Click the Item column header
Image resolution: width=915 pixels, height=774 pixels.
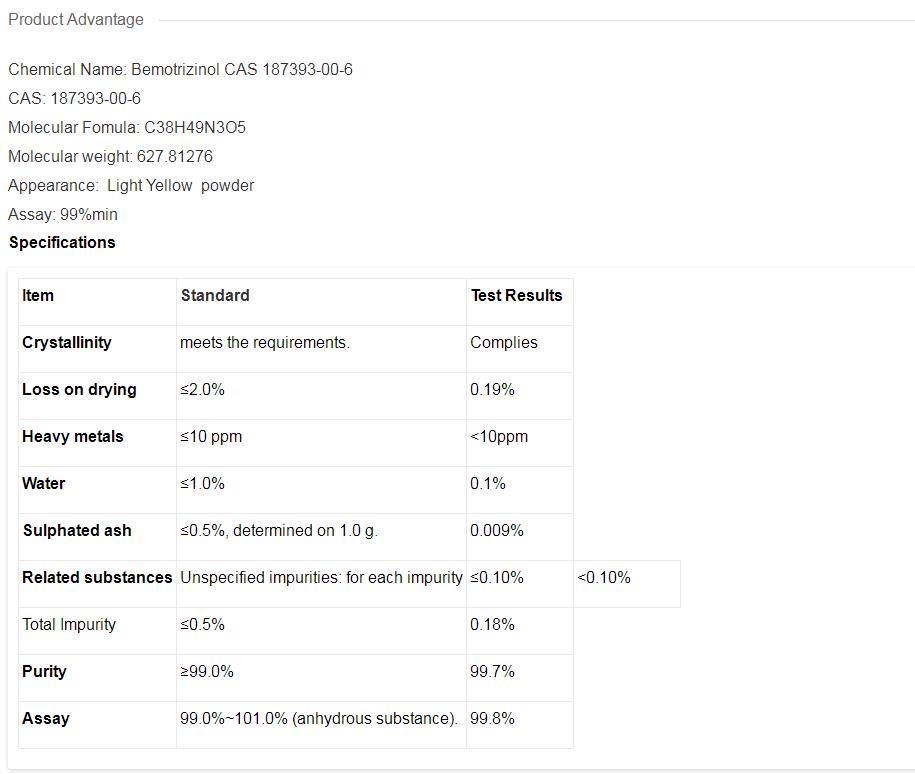pyautogui.click(x=38, y=296)
